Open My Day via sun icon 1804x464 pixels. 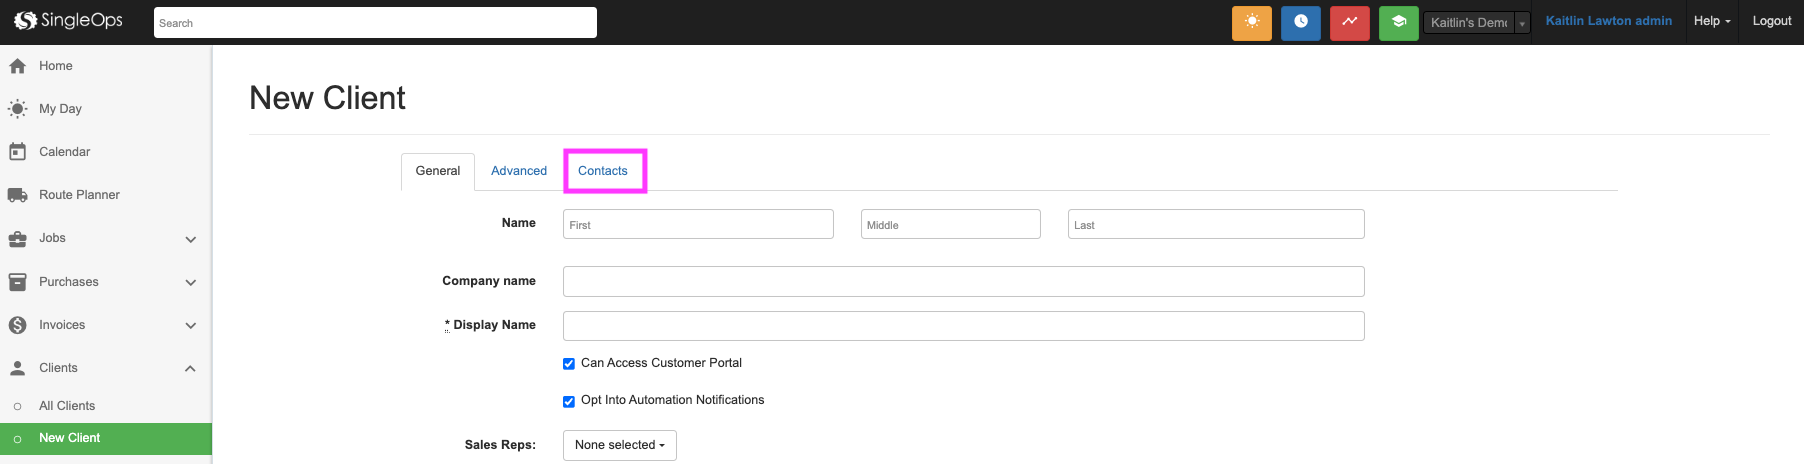[17, 109]
